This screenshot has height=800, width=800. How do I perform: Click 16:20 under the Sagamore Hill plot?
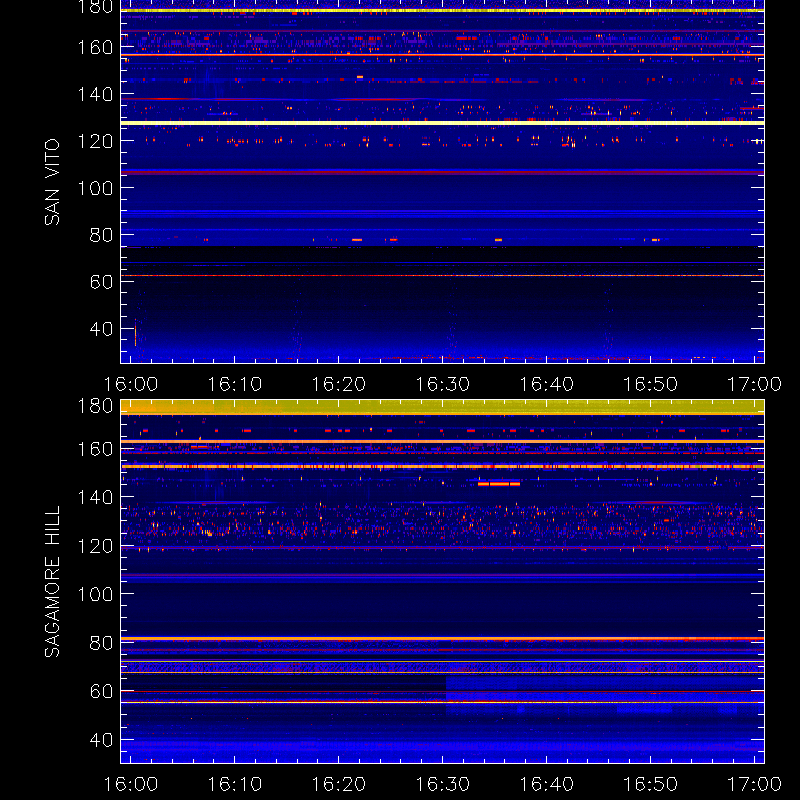pyautogui.click(x=339, y=784)
